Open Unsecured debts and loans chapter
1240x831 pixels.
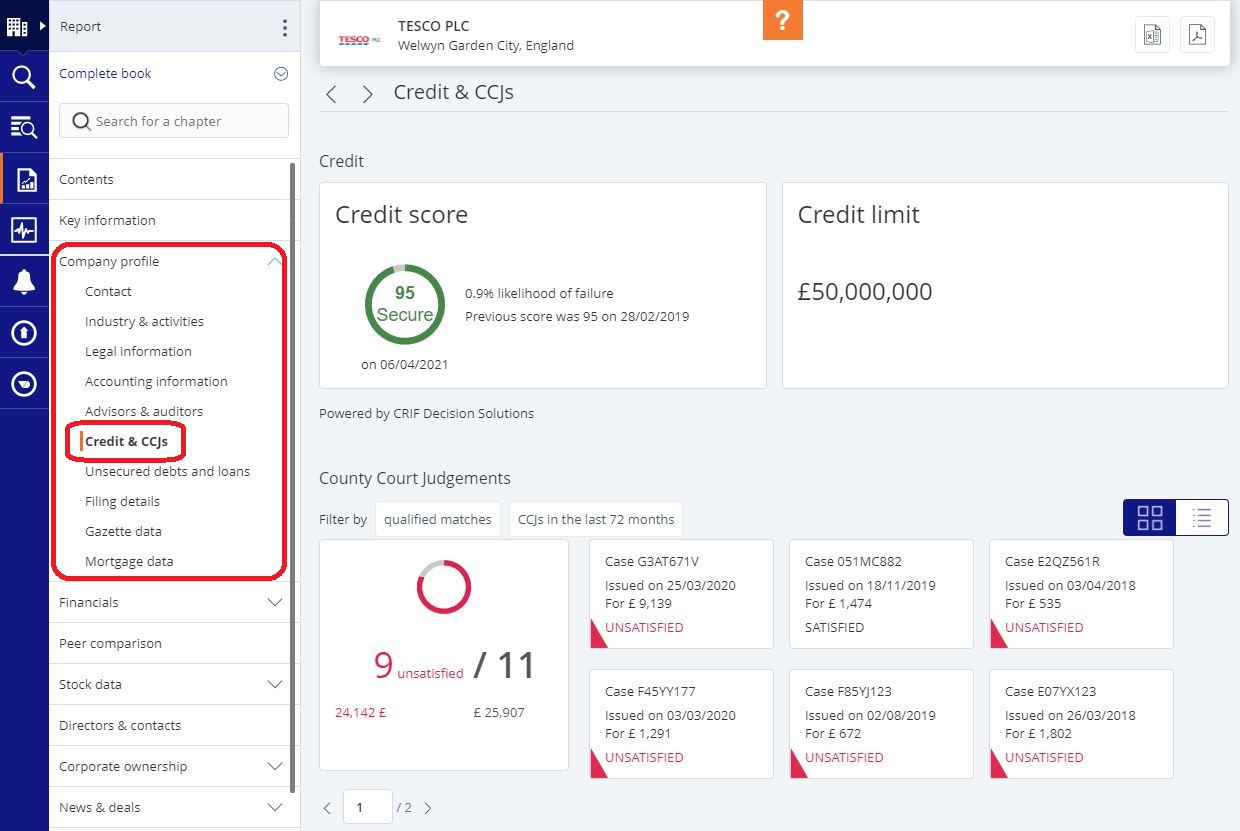tap(167, 471)
